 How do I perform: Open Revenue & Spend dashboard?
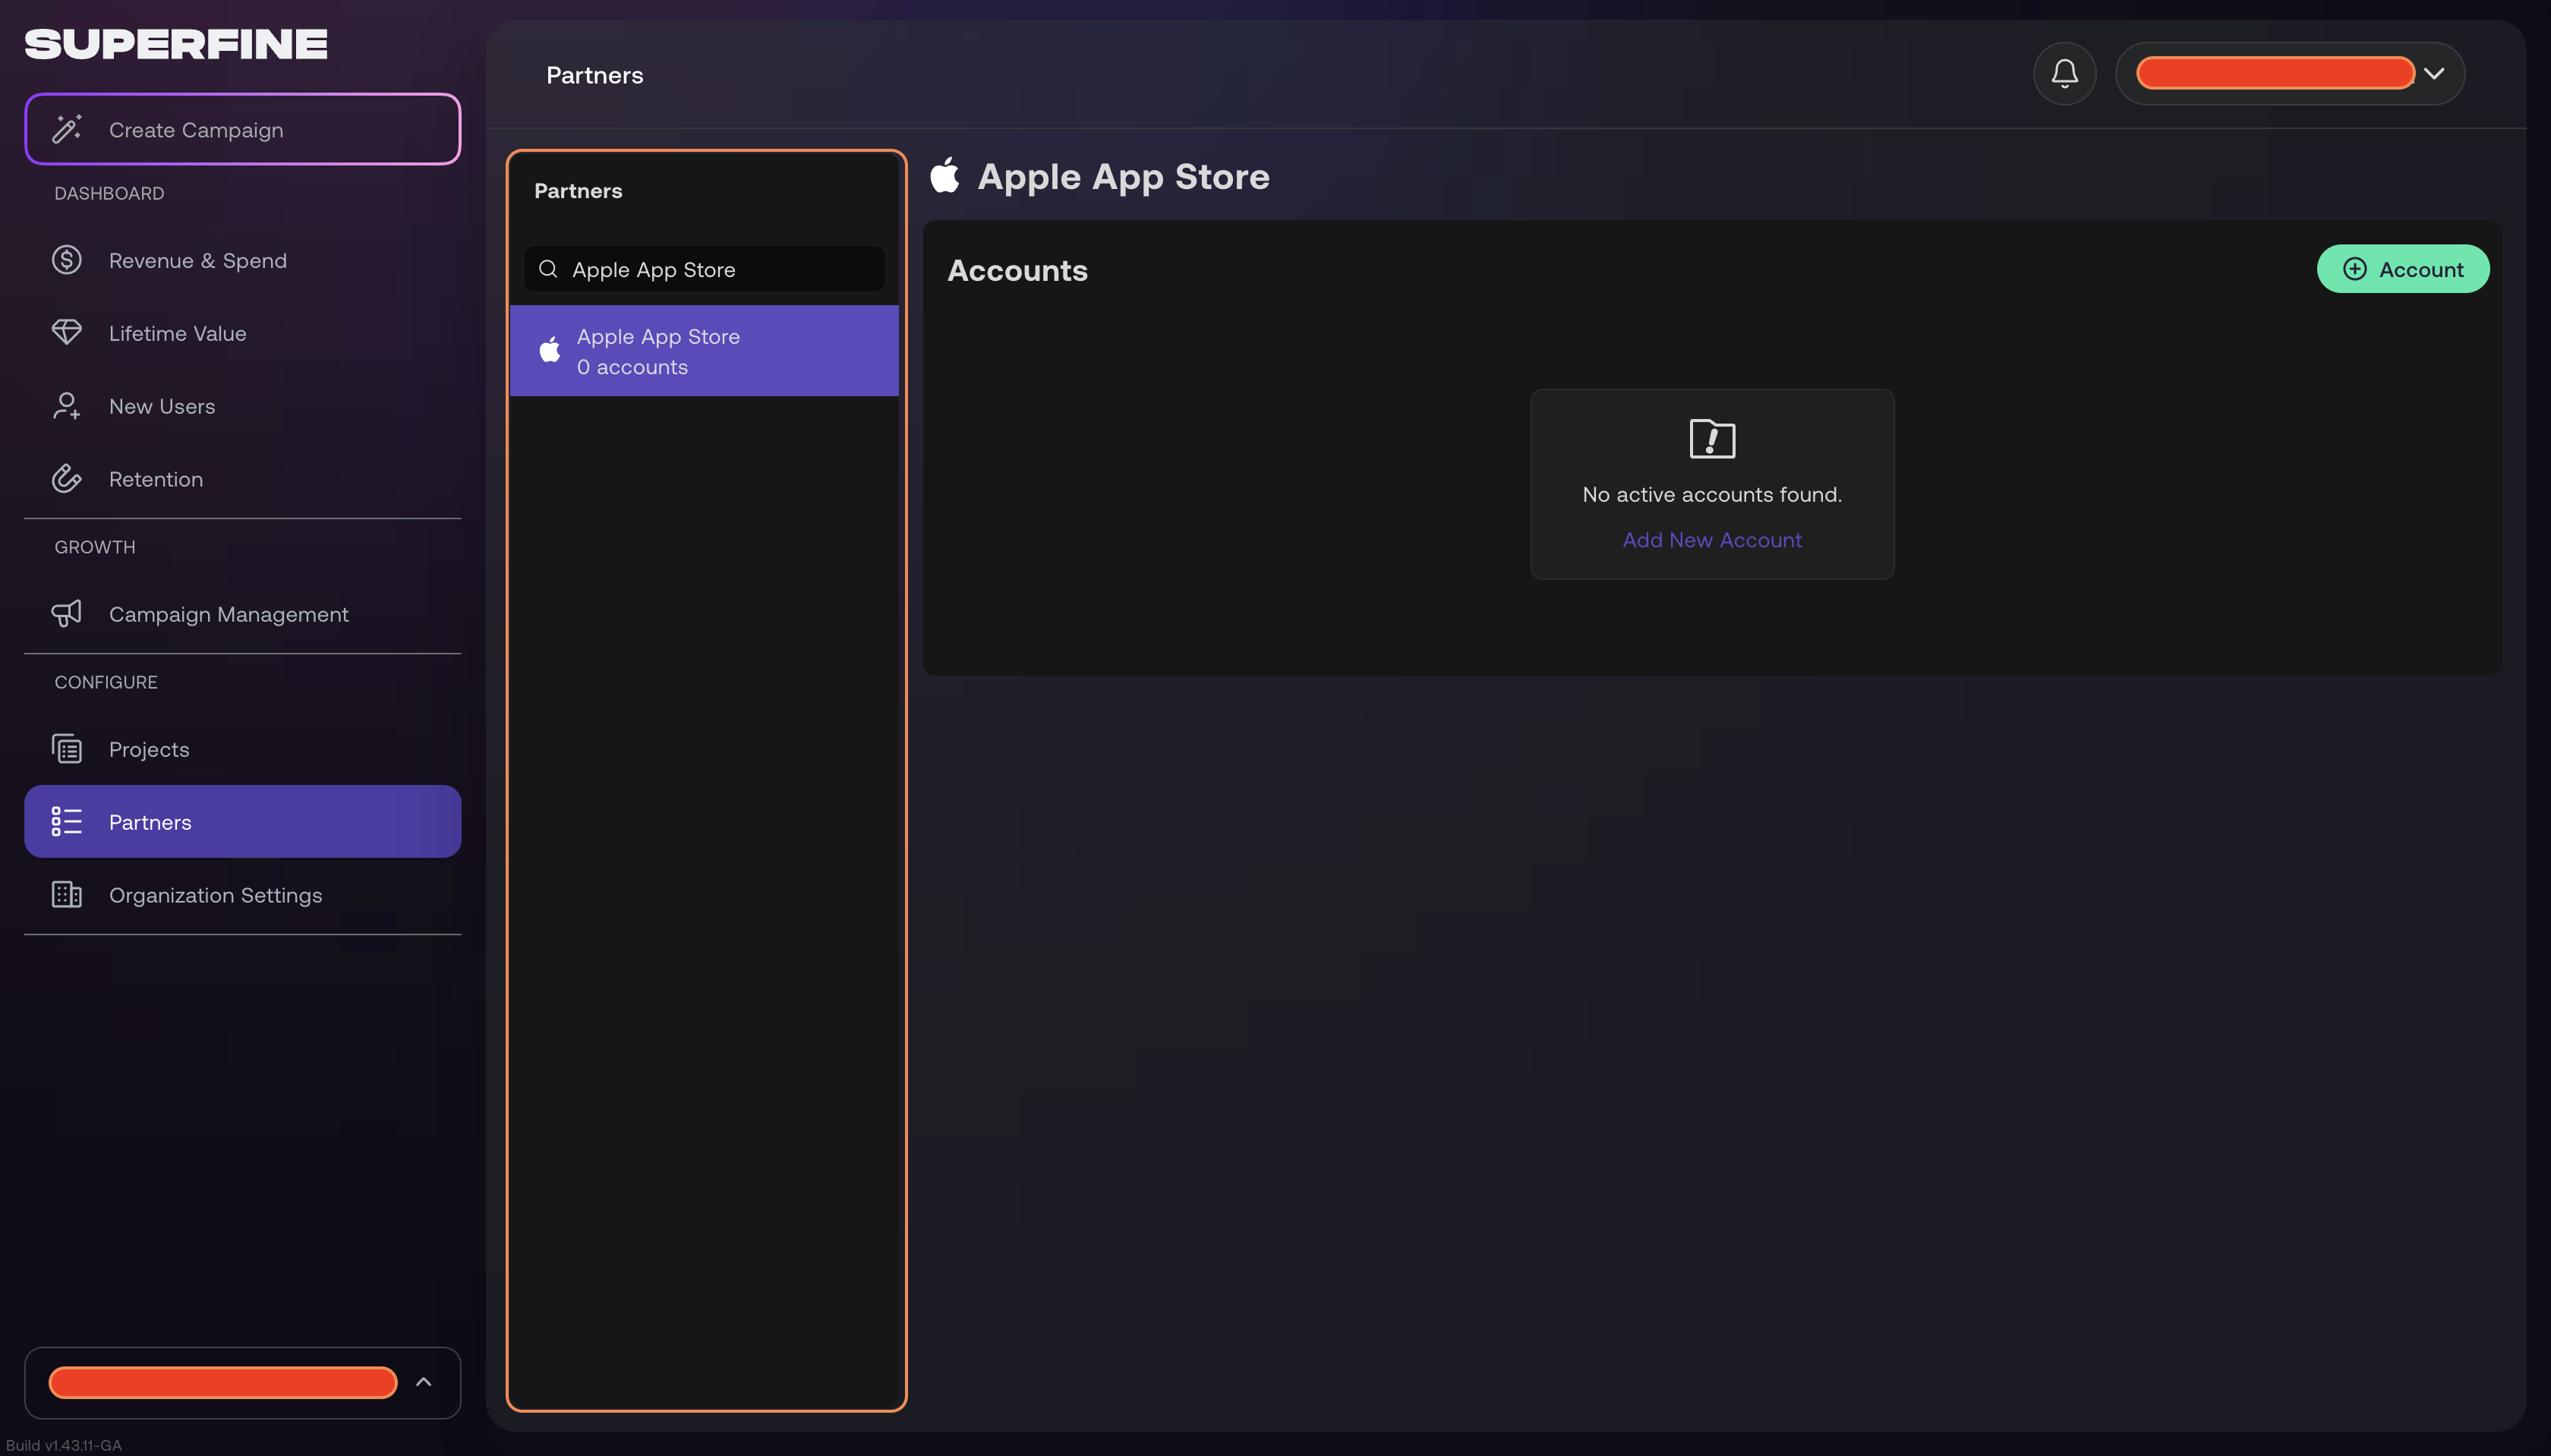pos(243,260)
